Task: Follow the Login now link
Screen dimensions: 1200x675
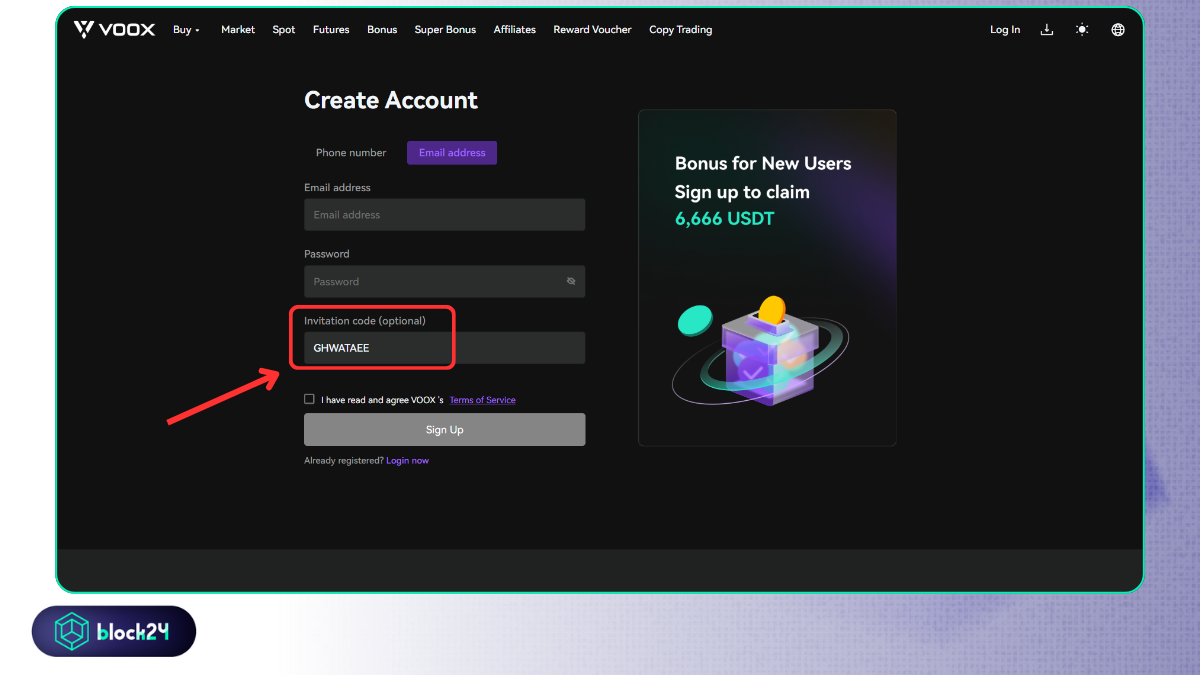Action: tap(408, 461)
